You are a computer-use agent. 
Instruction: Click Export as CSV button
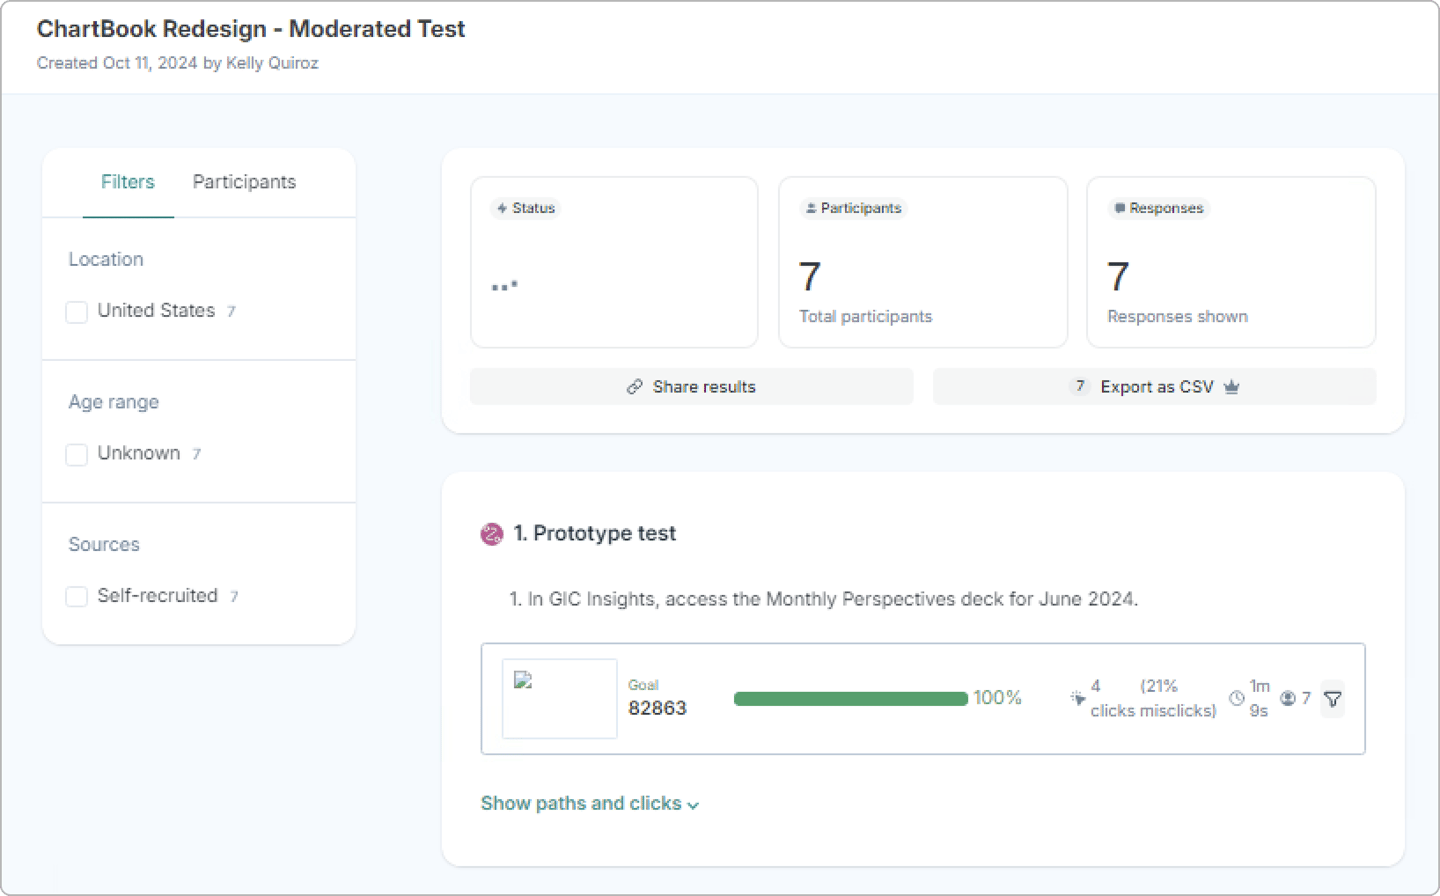[x=1155, y=387]
